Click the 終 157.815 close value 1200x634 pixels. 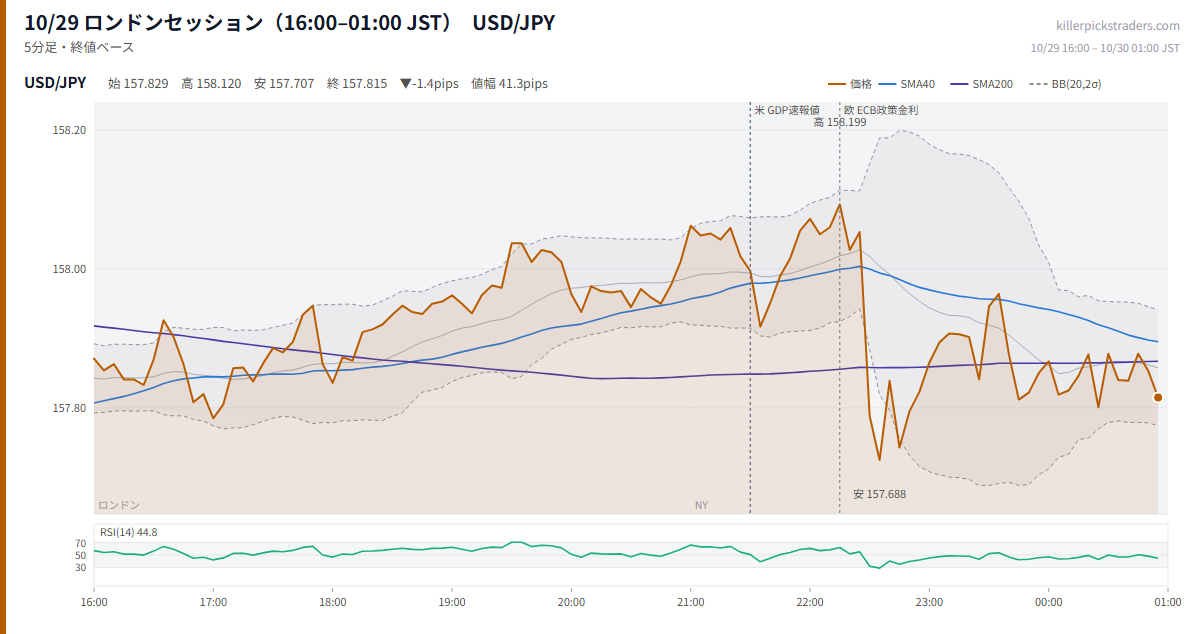coord(357,84)
